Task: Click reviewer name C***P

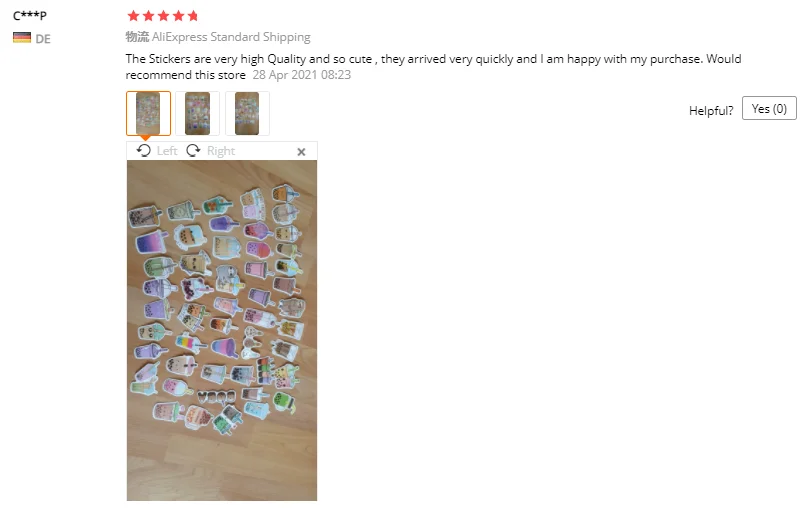Action: pyautogui.click(x=30, y=15)
